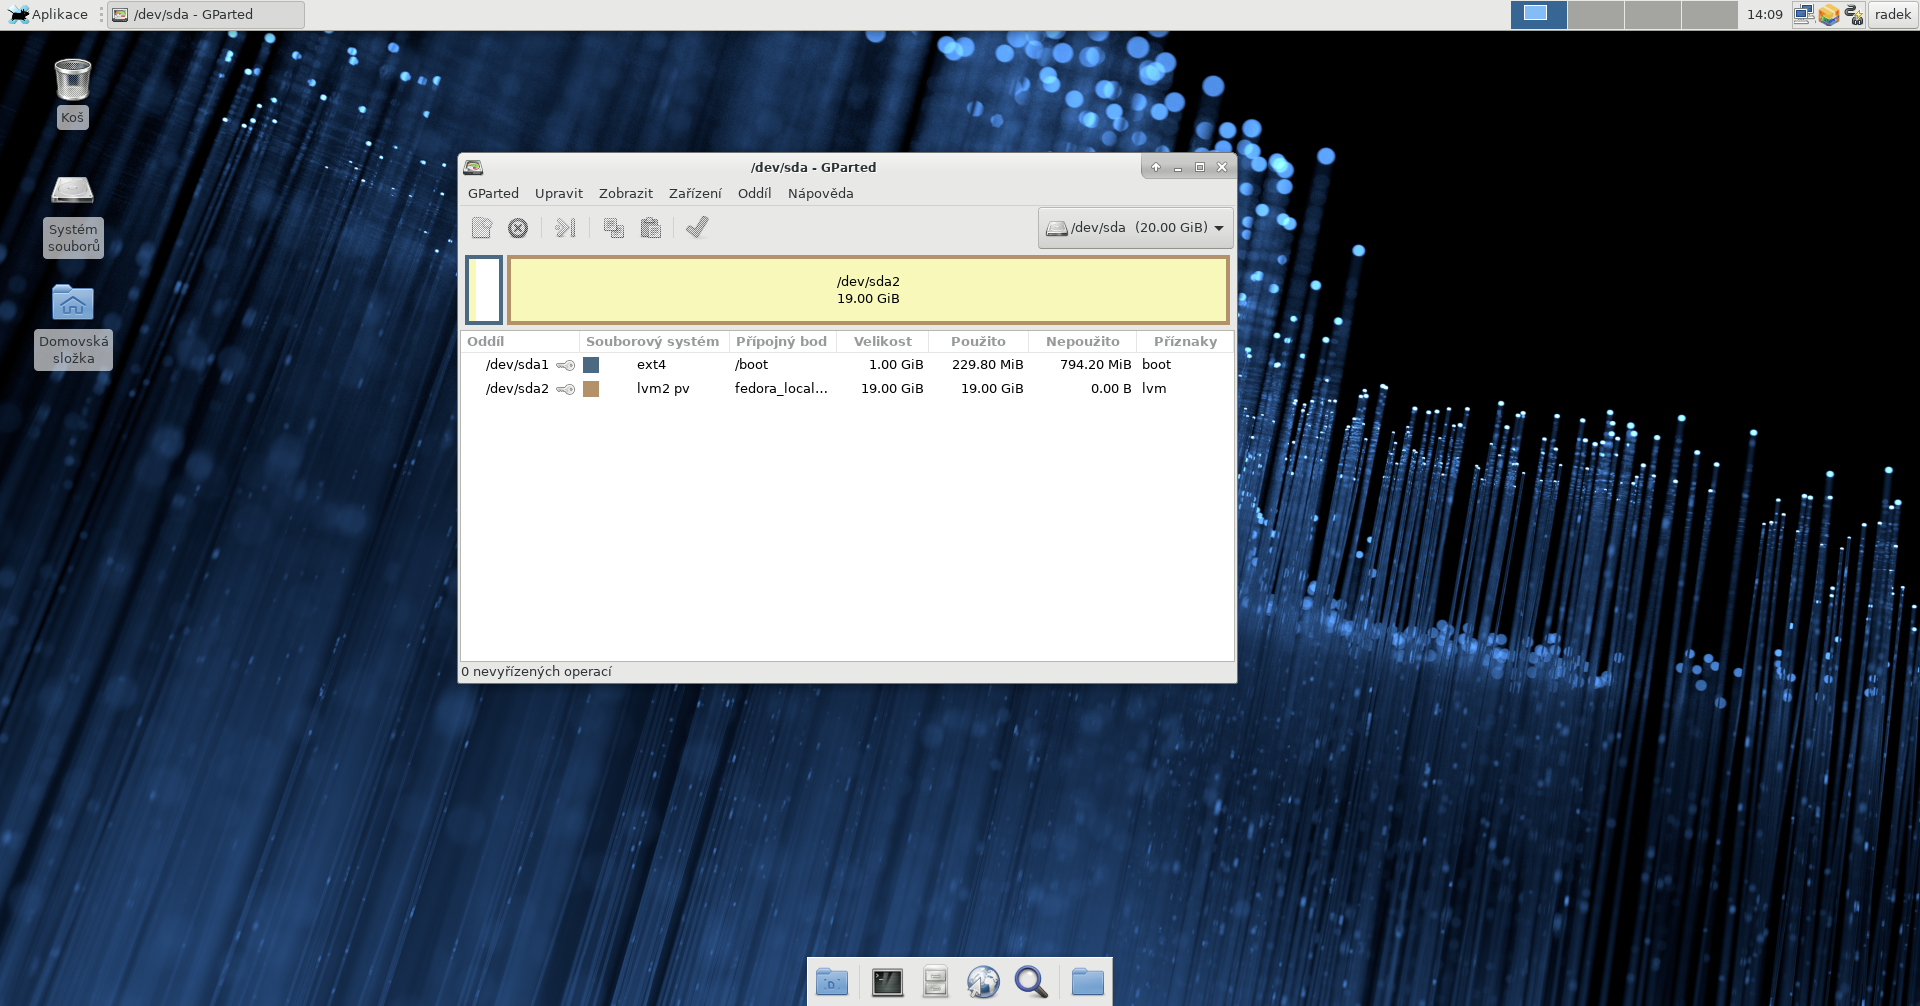Image resolution: width=1920 pixels, height=1006 pixels.
Task: Click the Velikost column header
Action: click(x=882, y=341)
